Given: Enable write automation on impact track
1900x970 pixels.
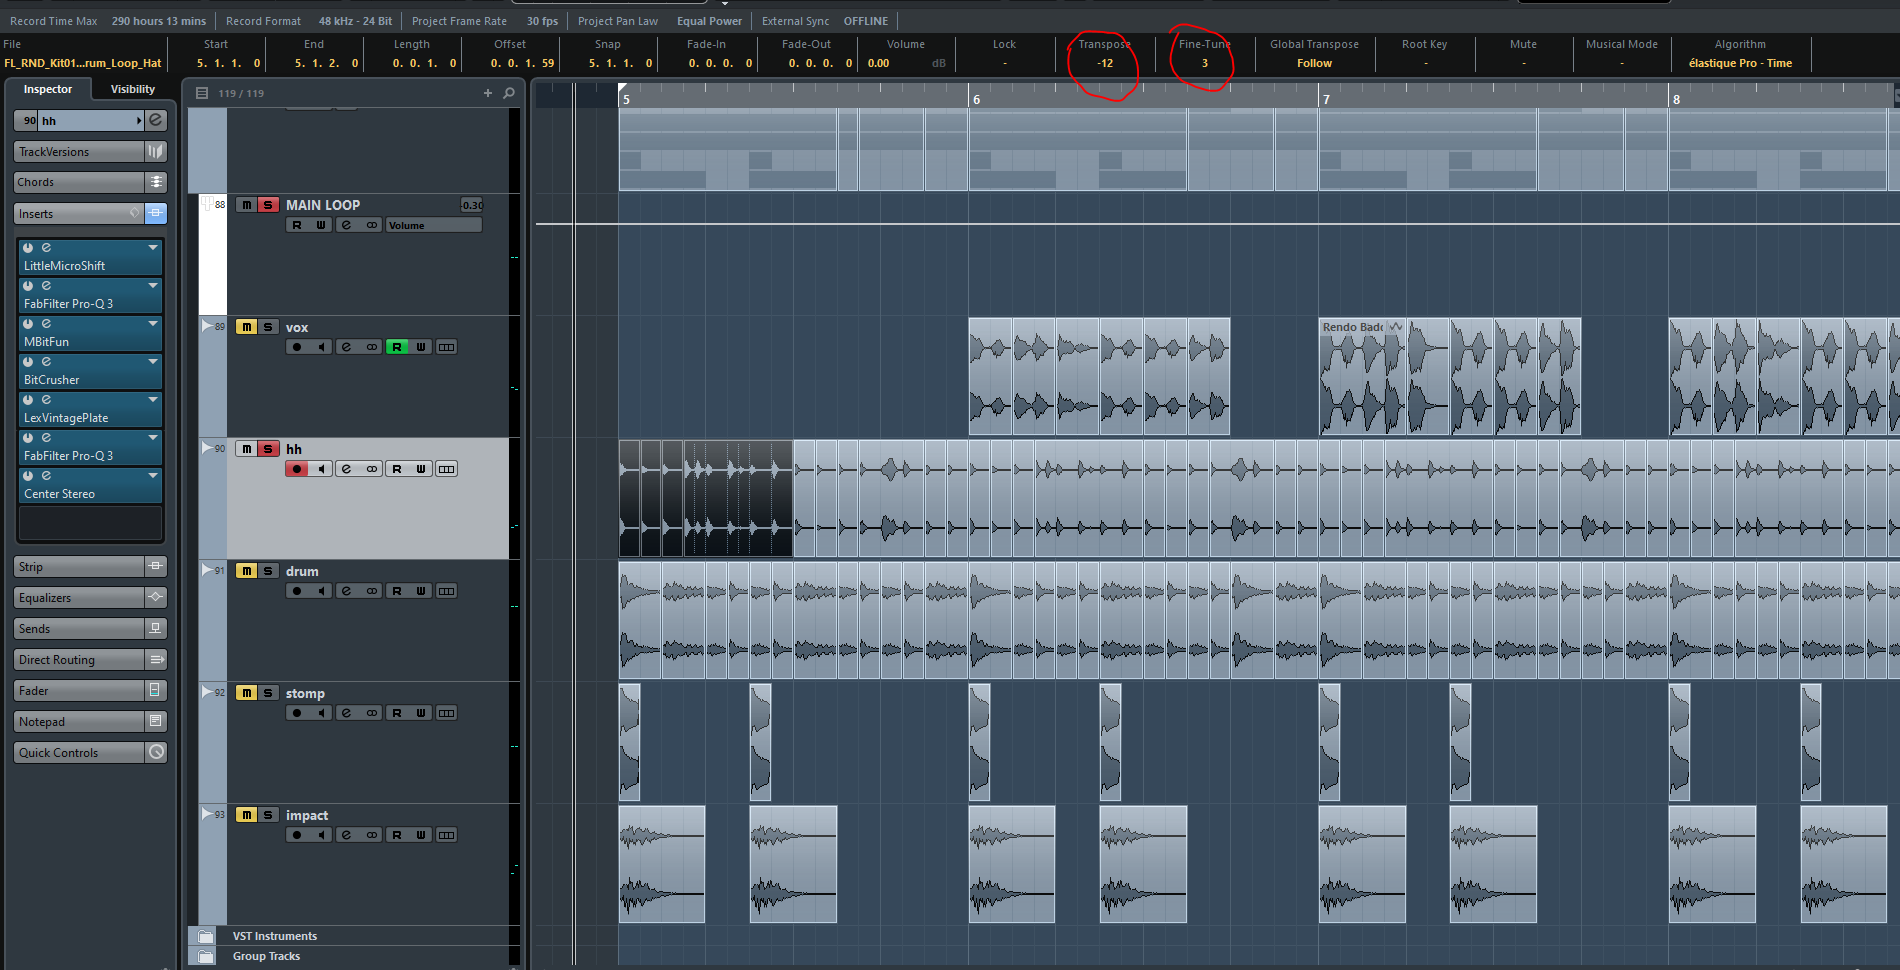Looking at the screenshot, I should (421, 835).
